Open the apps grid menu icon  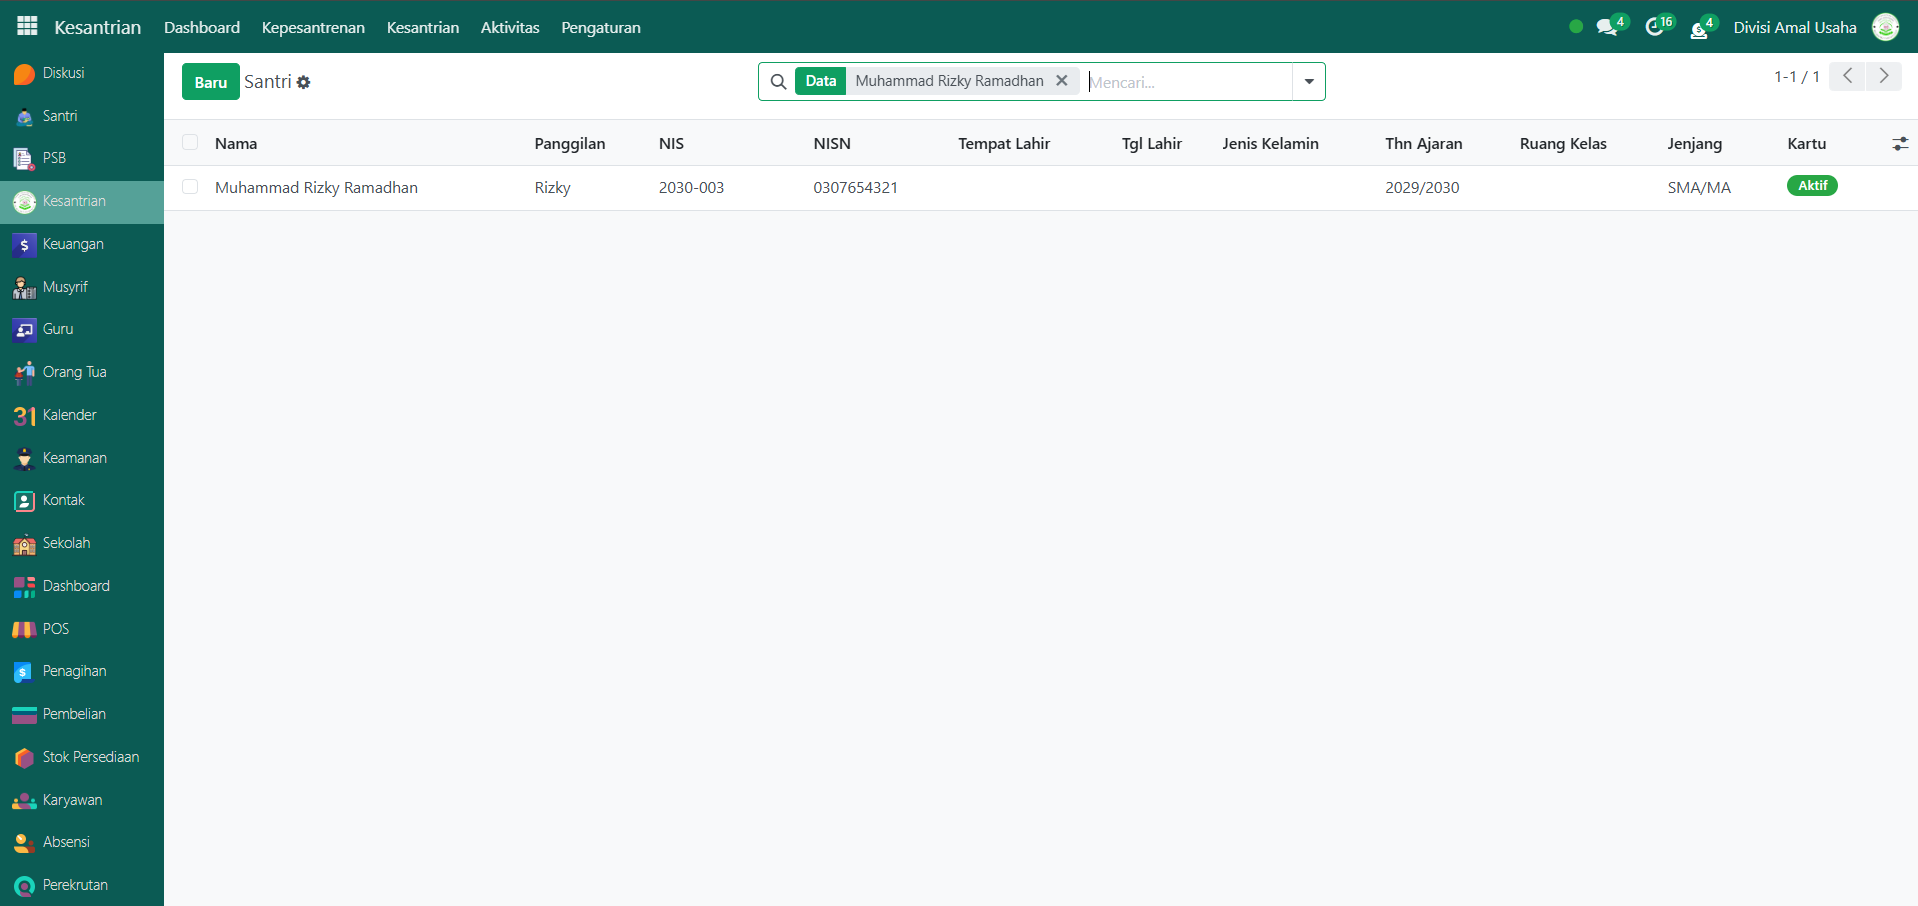click(x=27, y=27)
